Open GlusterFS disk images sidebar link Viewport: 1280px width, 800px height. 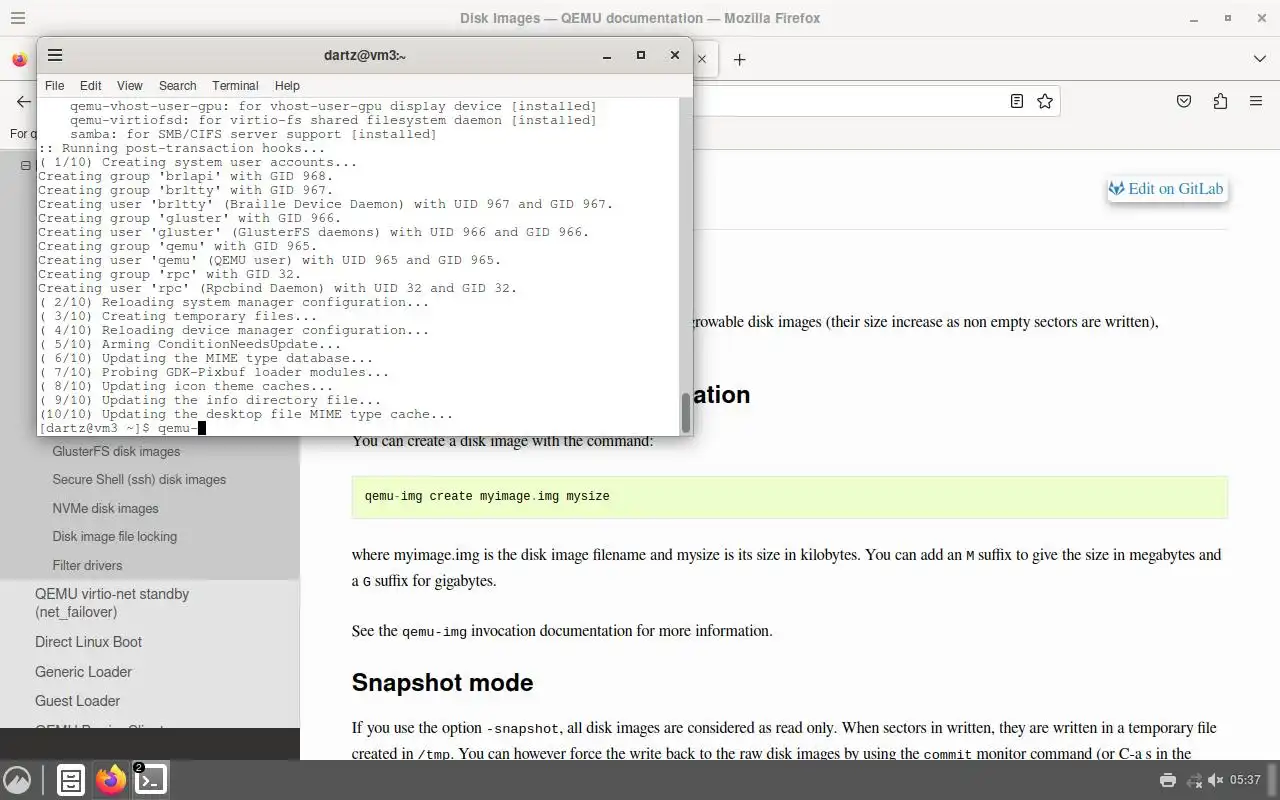tap(116, 451)
